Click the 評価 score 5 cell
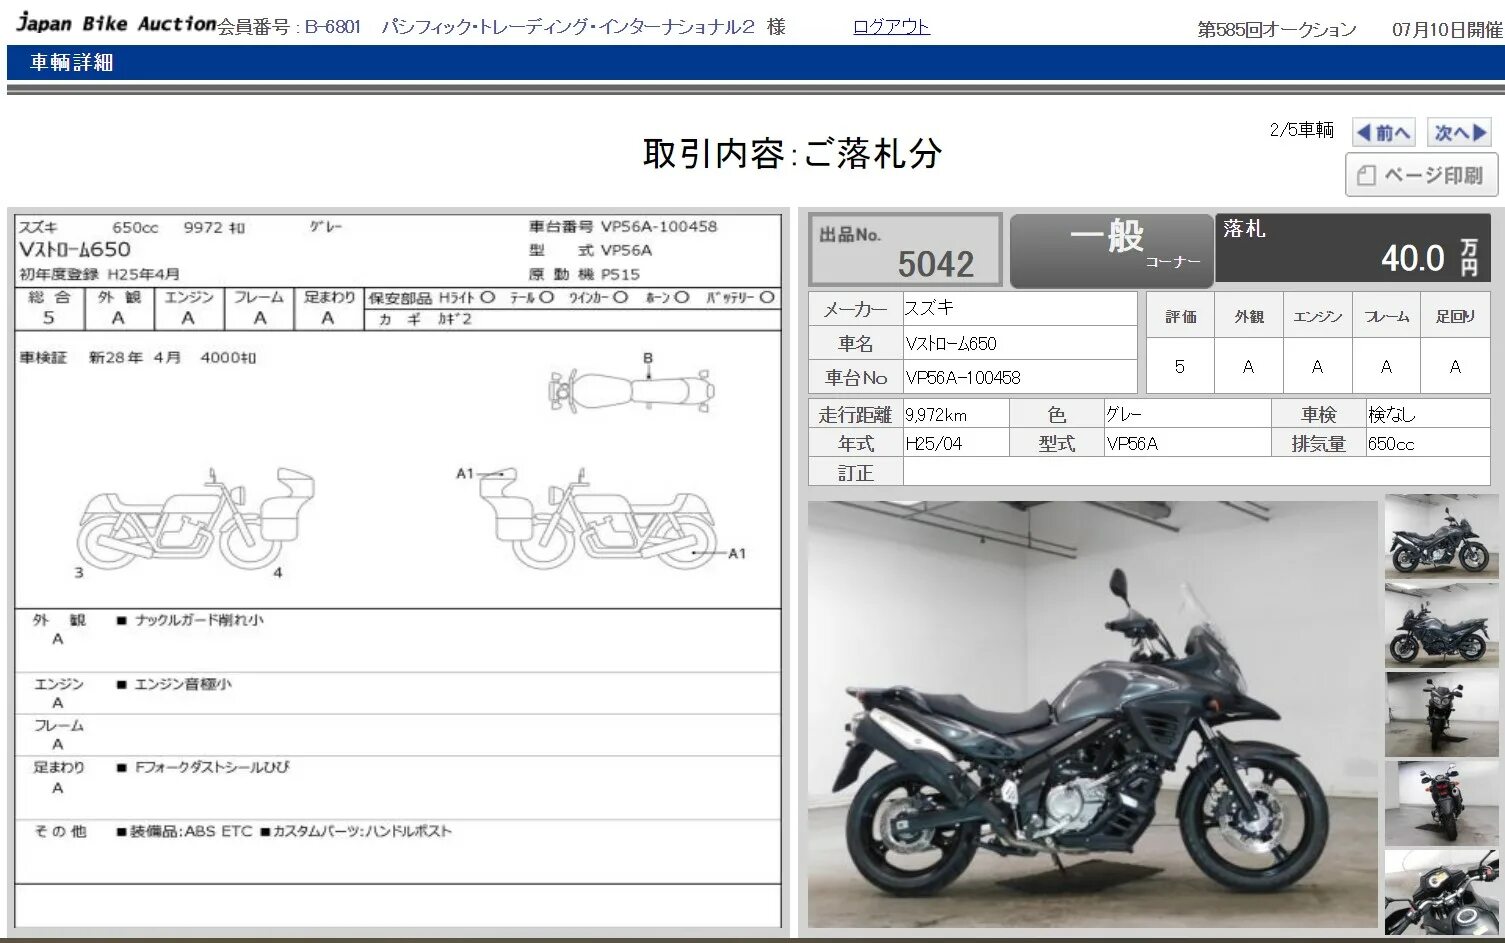 tap(1179, 366)
